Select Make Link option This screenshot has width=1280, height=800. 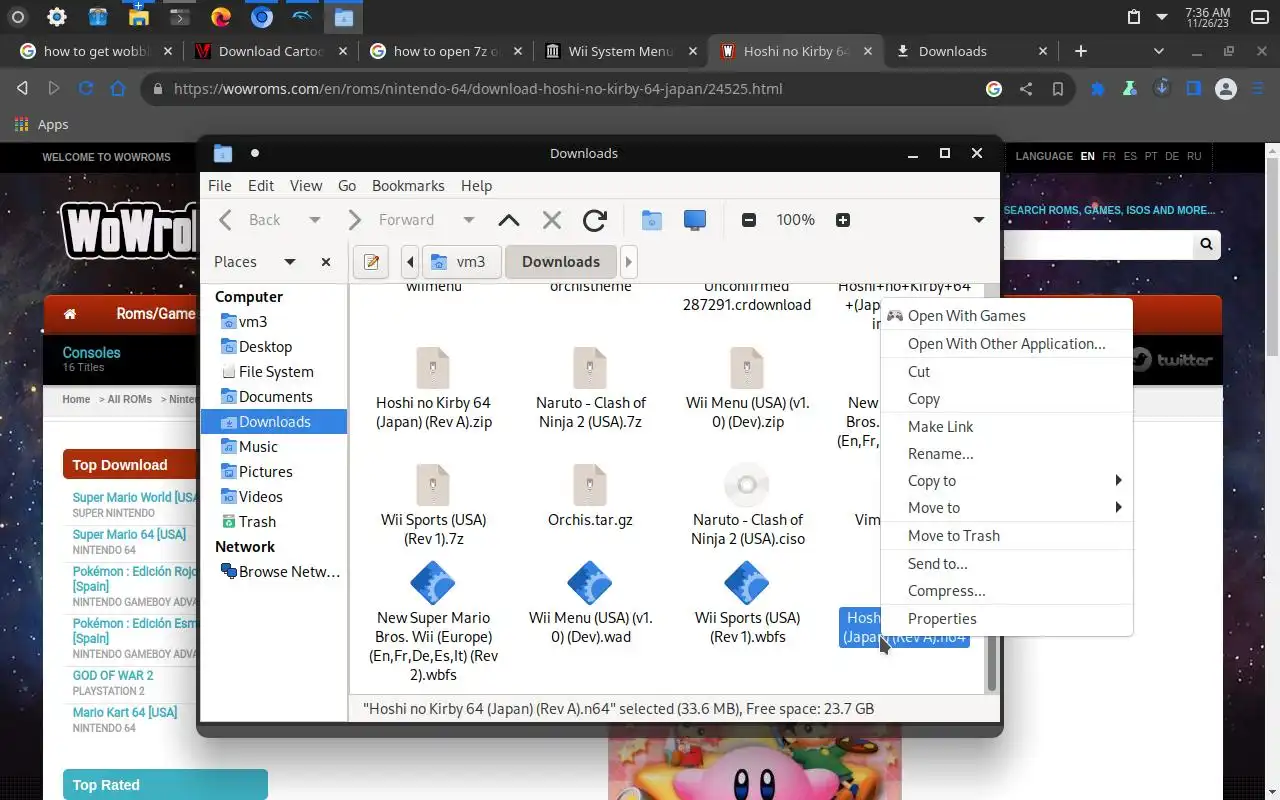(1006, 427)
